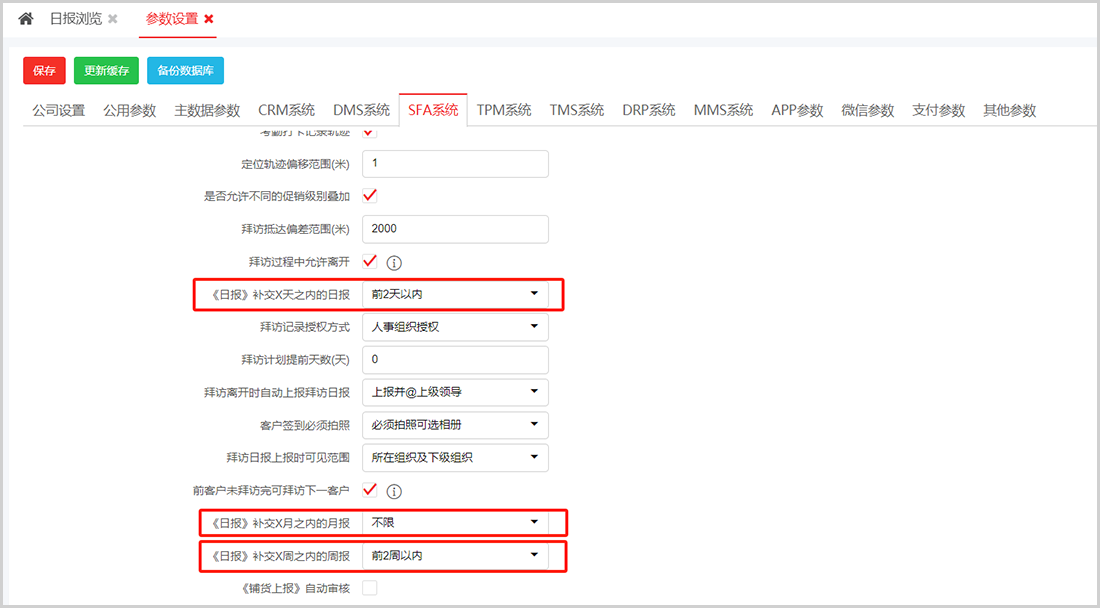Enable 《铺货上报》自动审核 checkbox
The image size is (1100, 608).
point(370,588)
